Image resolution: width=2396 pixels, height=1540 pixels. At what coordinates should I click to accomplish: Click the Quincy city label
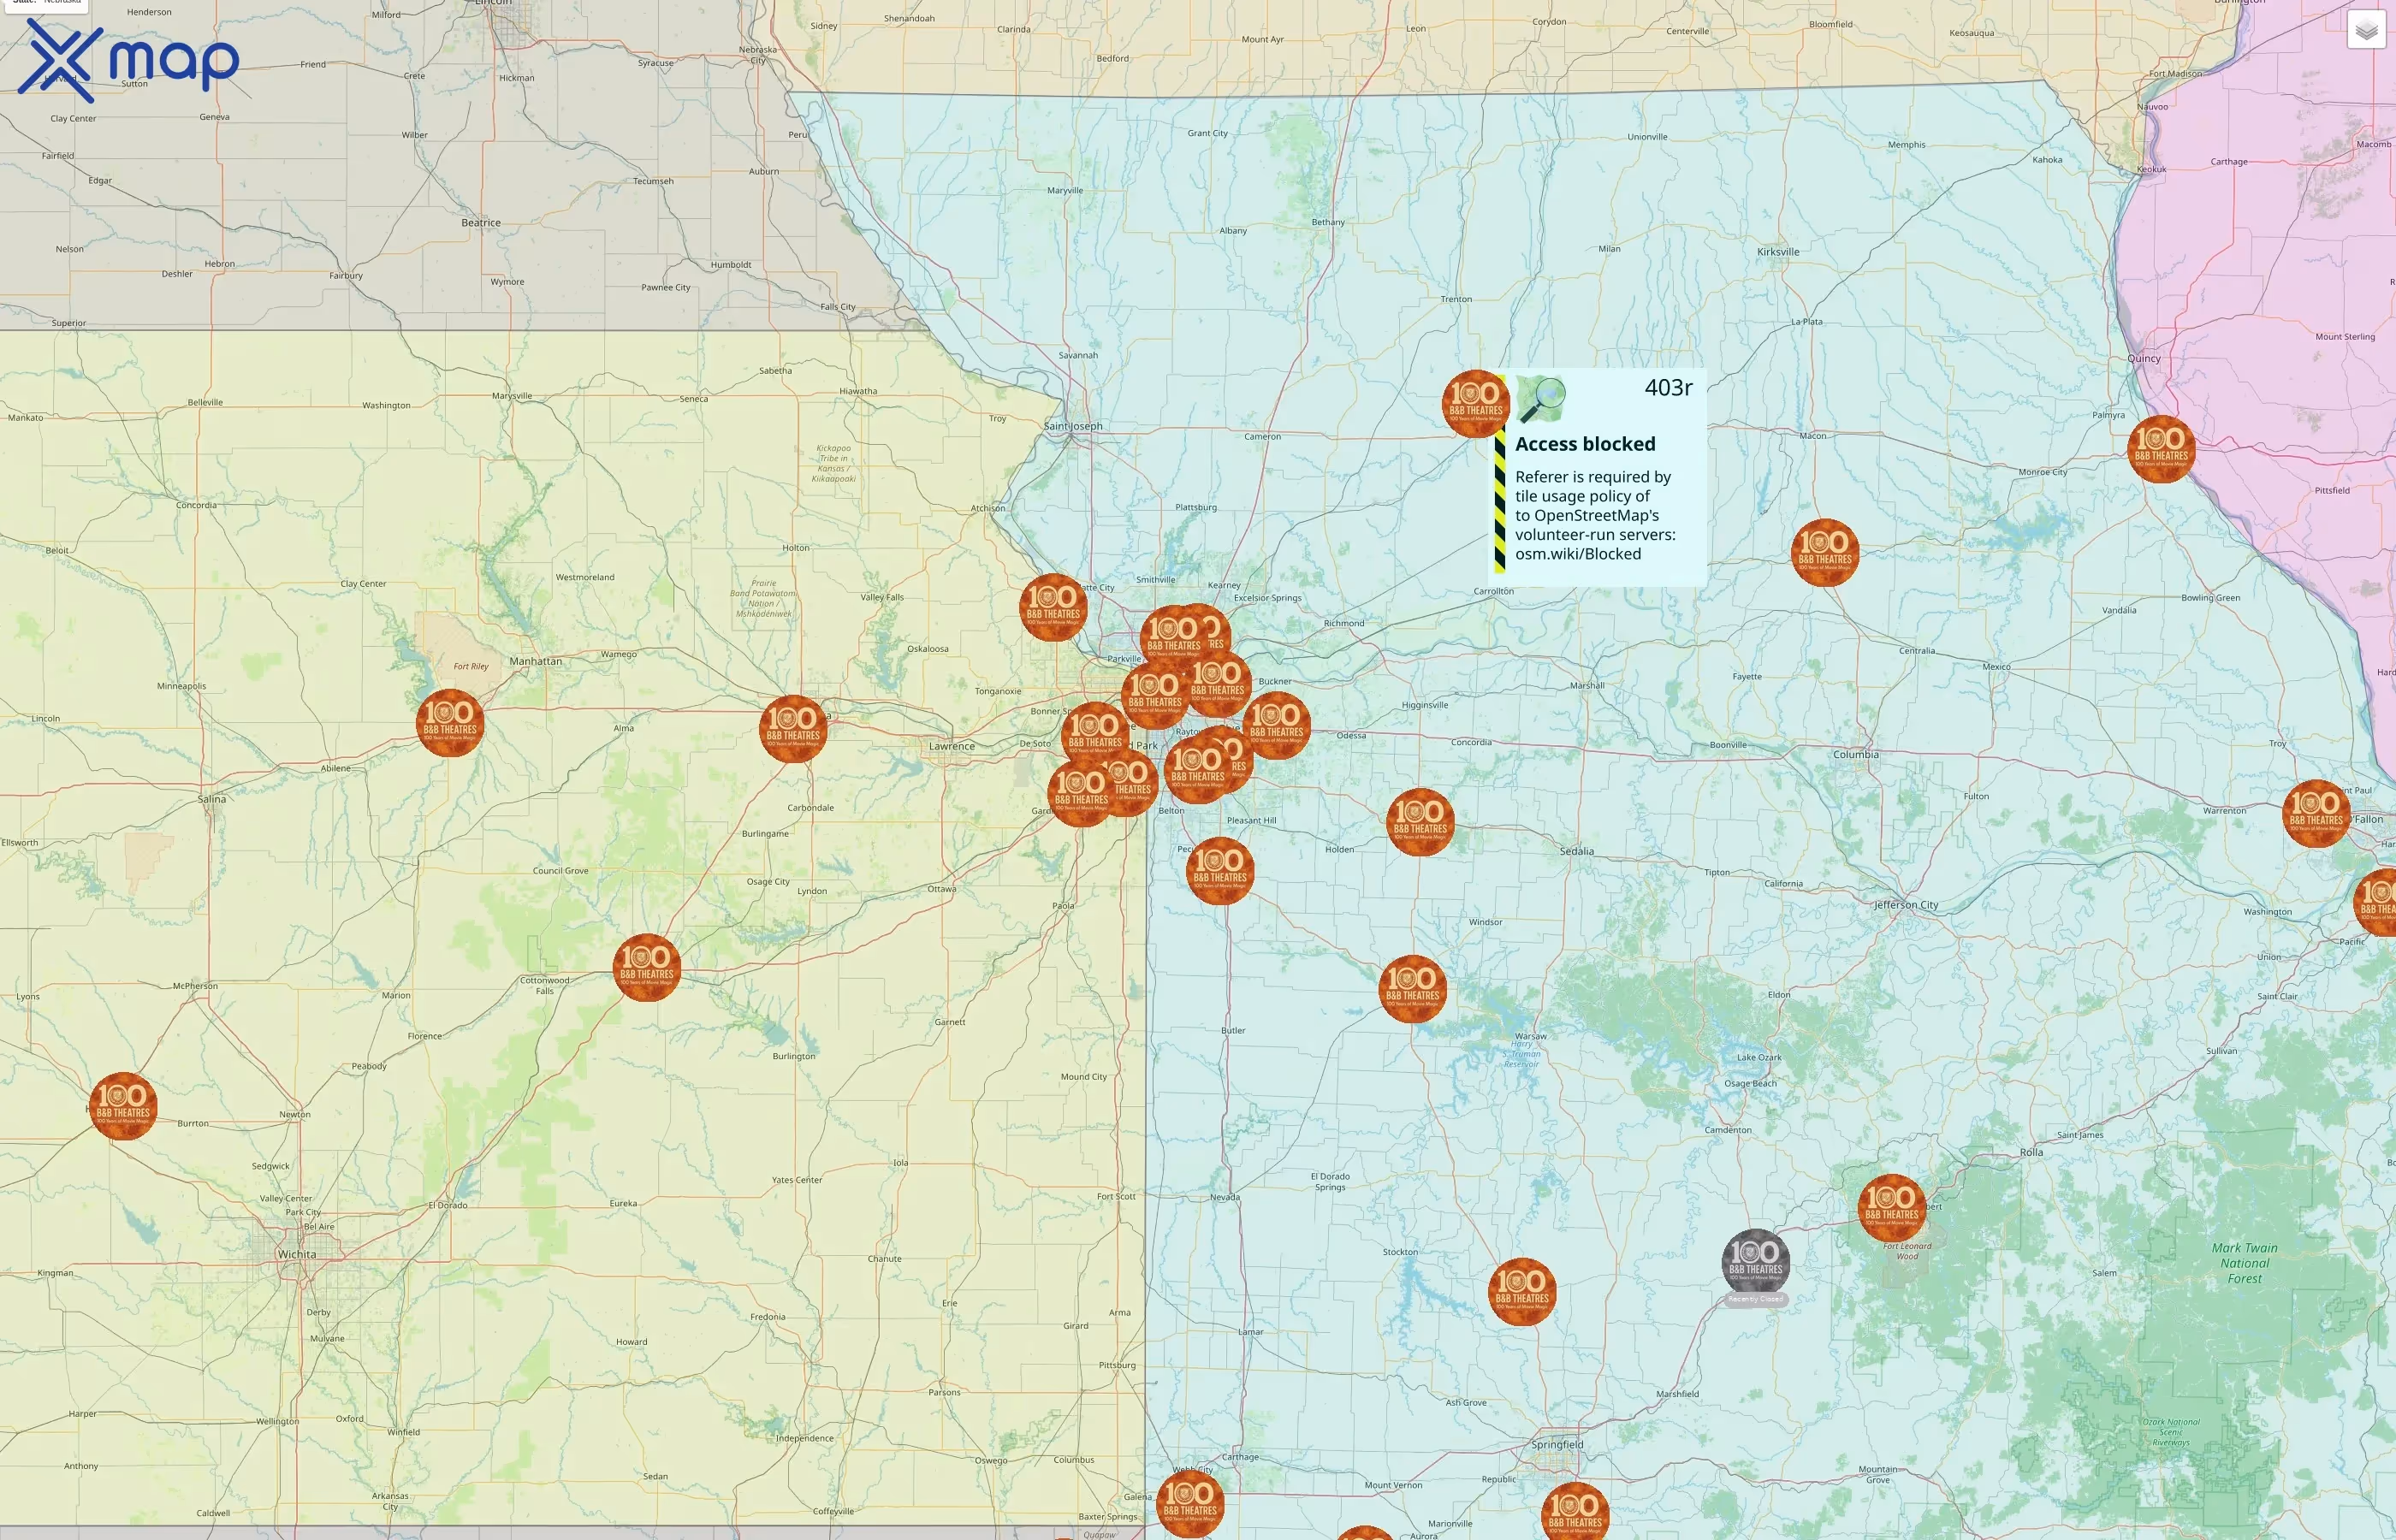(2144, 358)
